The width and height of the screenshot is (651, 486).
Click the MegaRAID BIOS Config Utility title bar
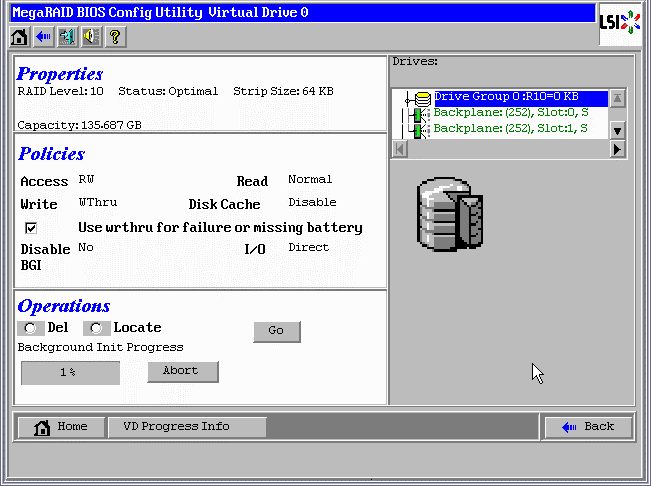pyautogui.click(x=303, y=12)
